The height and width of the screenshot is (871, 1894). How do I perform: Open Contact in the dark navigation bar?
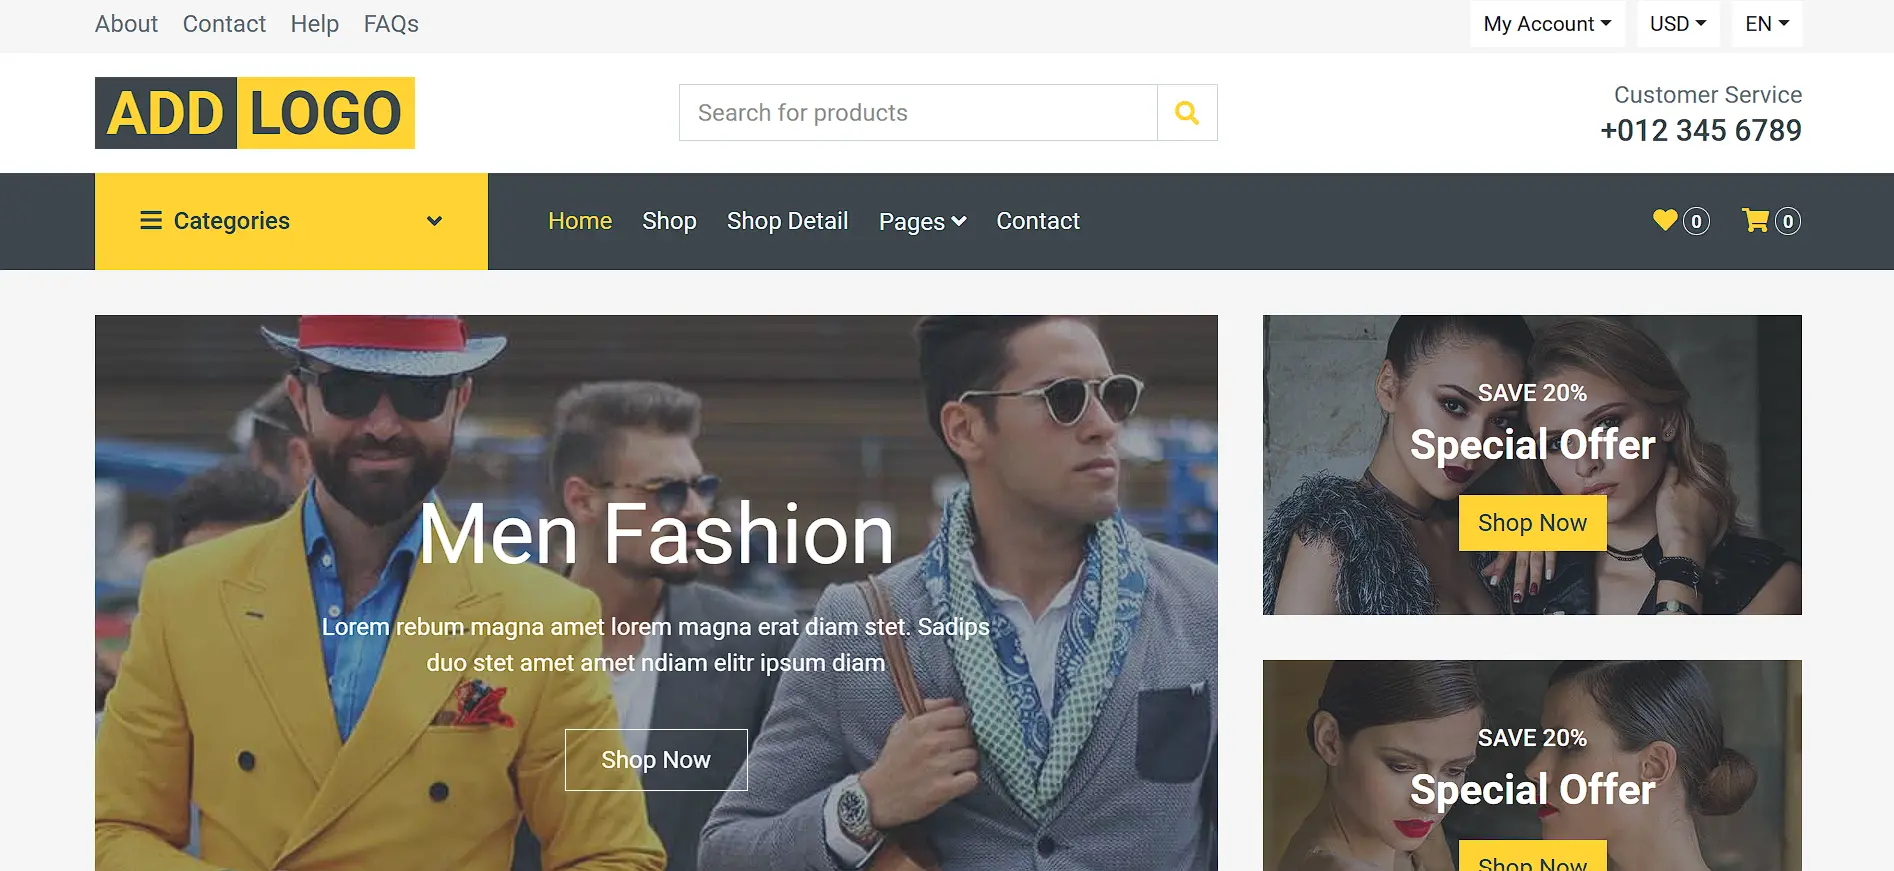(1038, 221)
